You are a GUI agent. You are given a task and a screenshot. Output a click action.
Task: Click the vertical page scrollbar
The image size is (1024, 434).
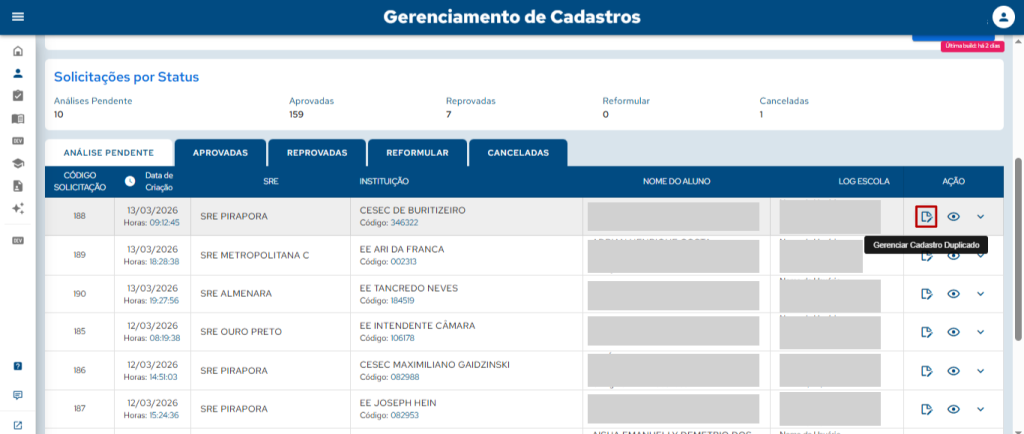pos(1018,240)
